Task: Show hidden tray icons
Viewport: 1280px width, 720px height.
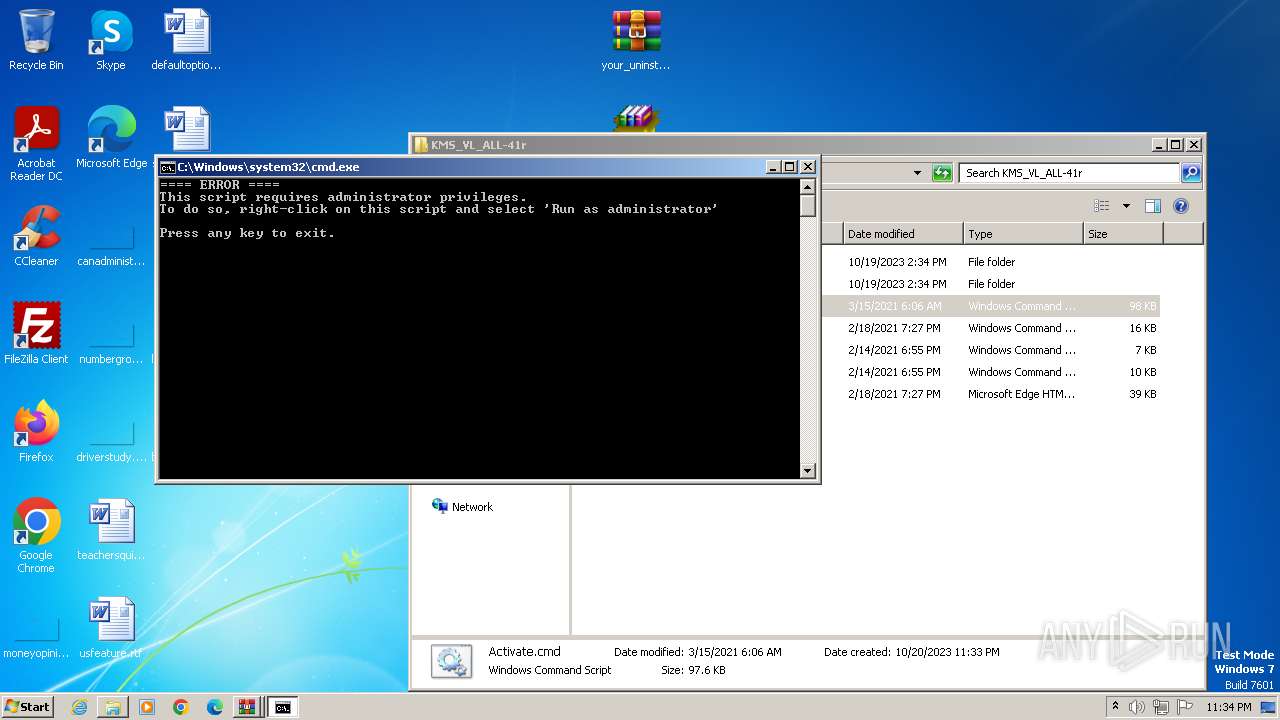Action: tap(1116, 706)
